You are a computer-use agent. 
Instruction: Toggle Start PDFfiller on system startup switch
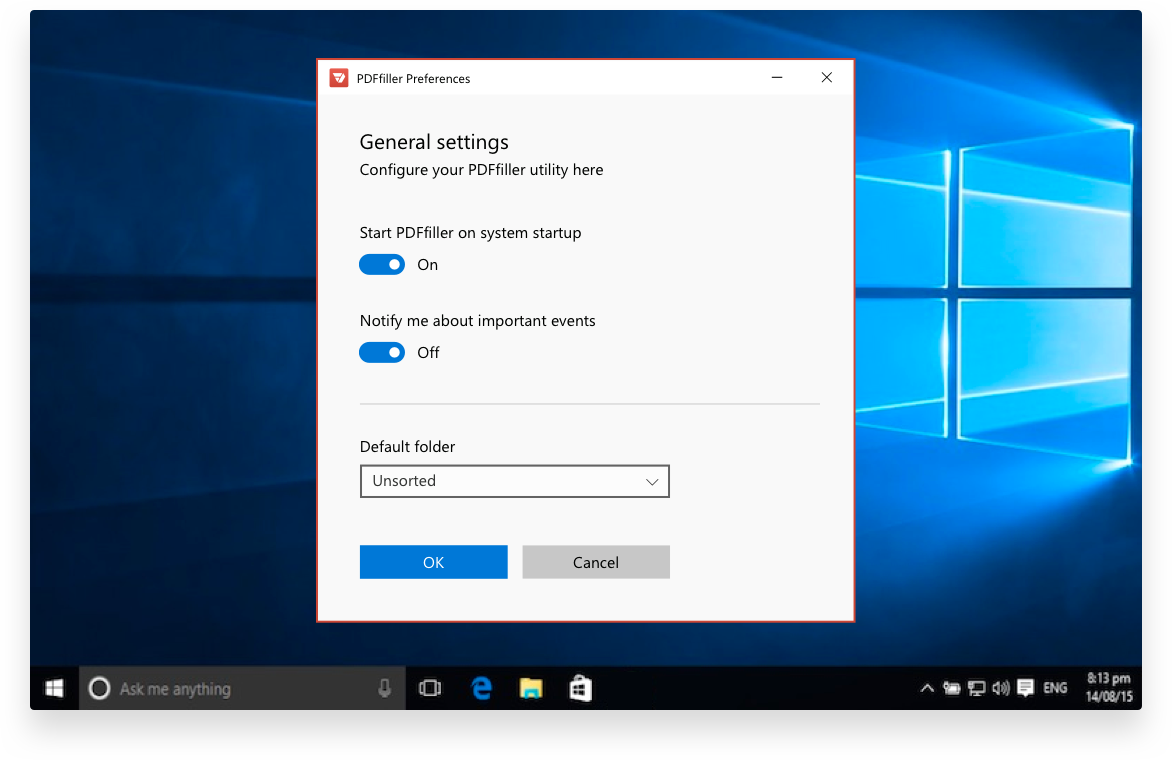coord(382,265)
